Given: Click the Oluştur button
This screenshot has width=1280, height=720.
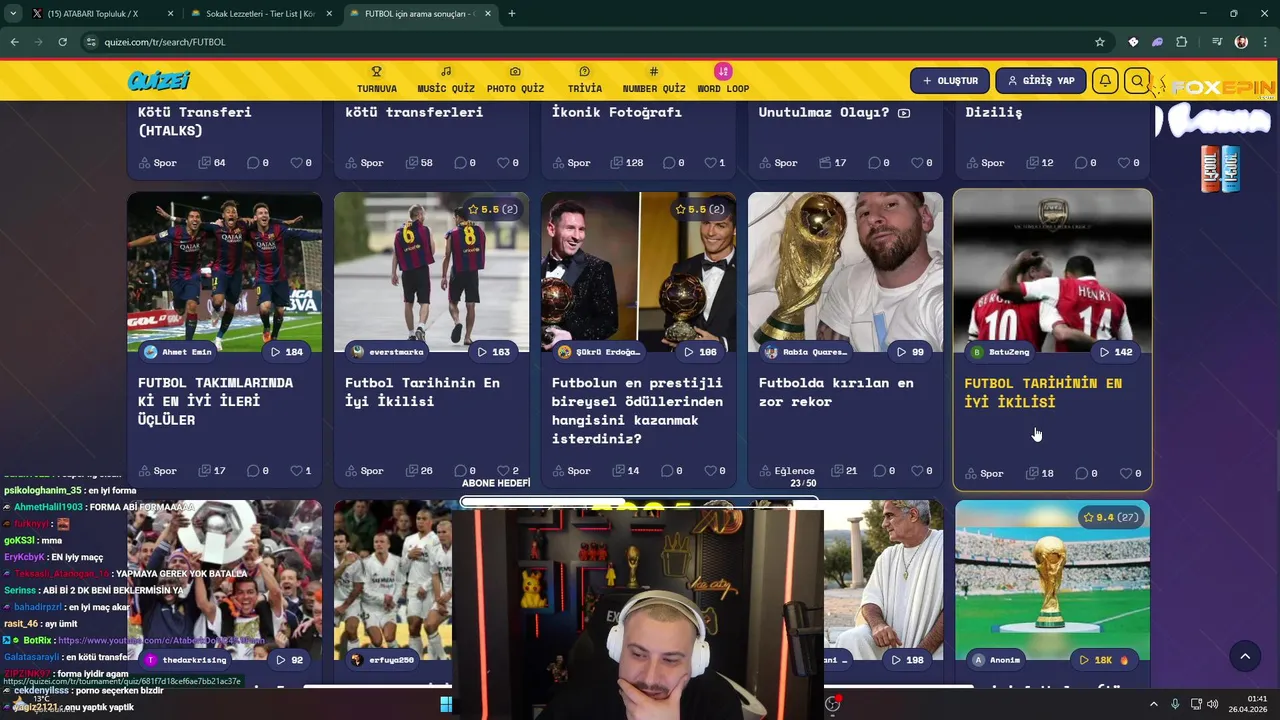Looking at the screenshot, I should [x=950, y=81].
